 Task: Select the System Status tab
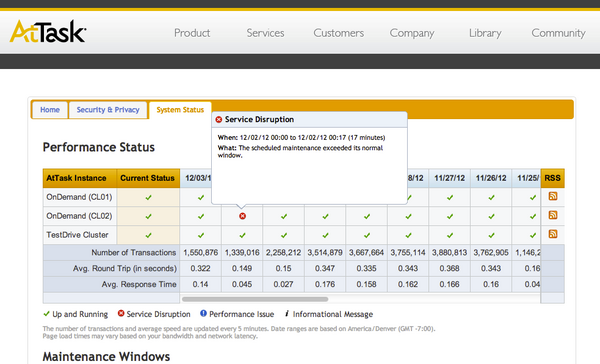180,110
